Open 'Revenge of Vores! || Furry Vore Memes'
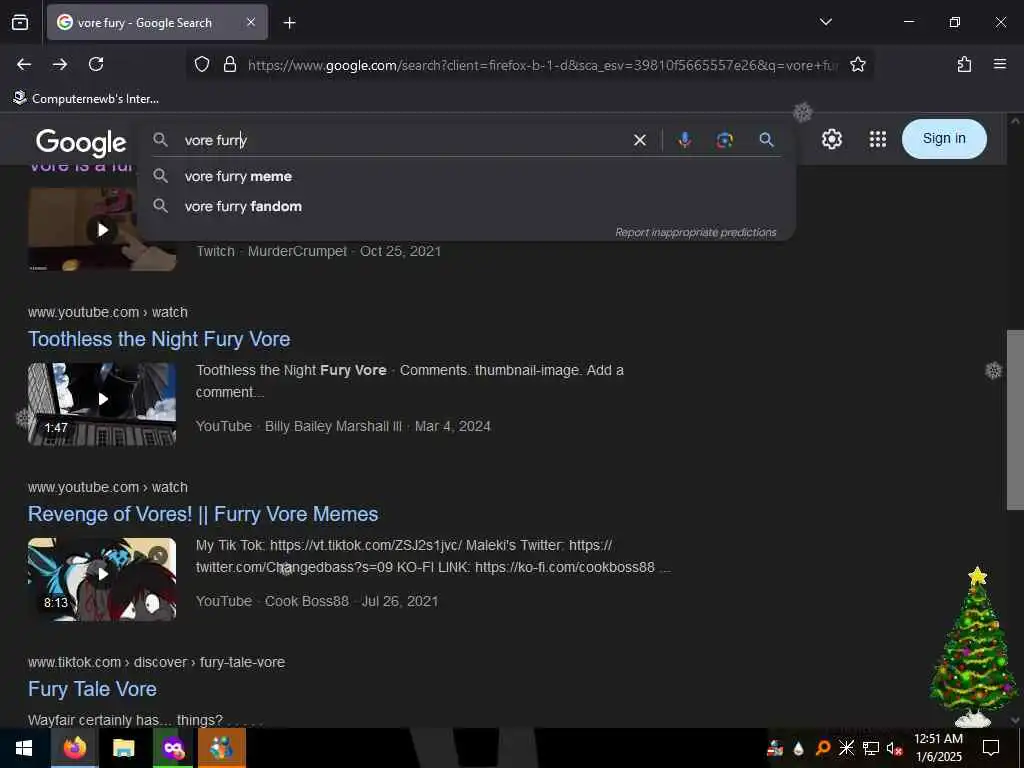1024x768 pixels. coord(203,514)
